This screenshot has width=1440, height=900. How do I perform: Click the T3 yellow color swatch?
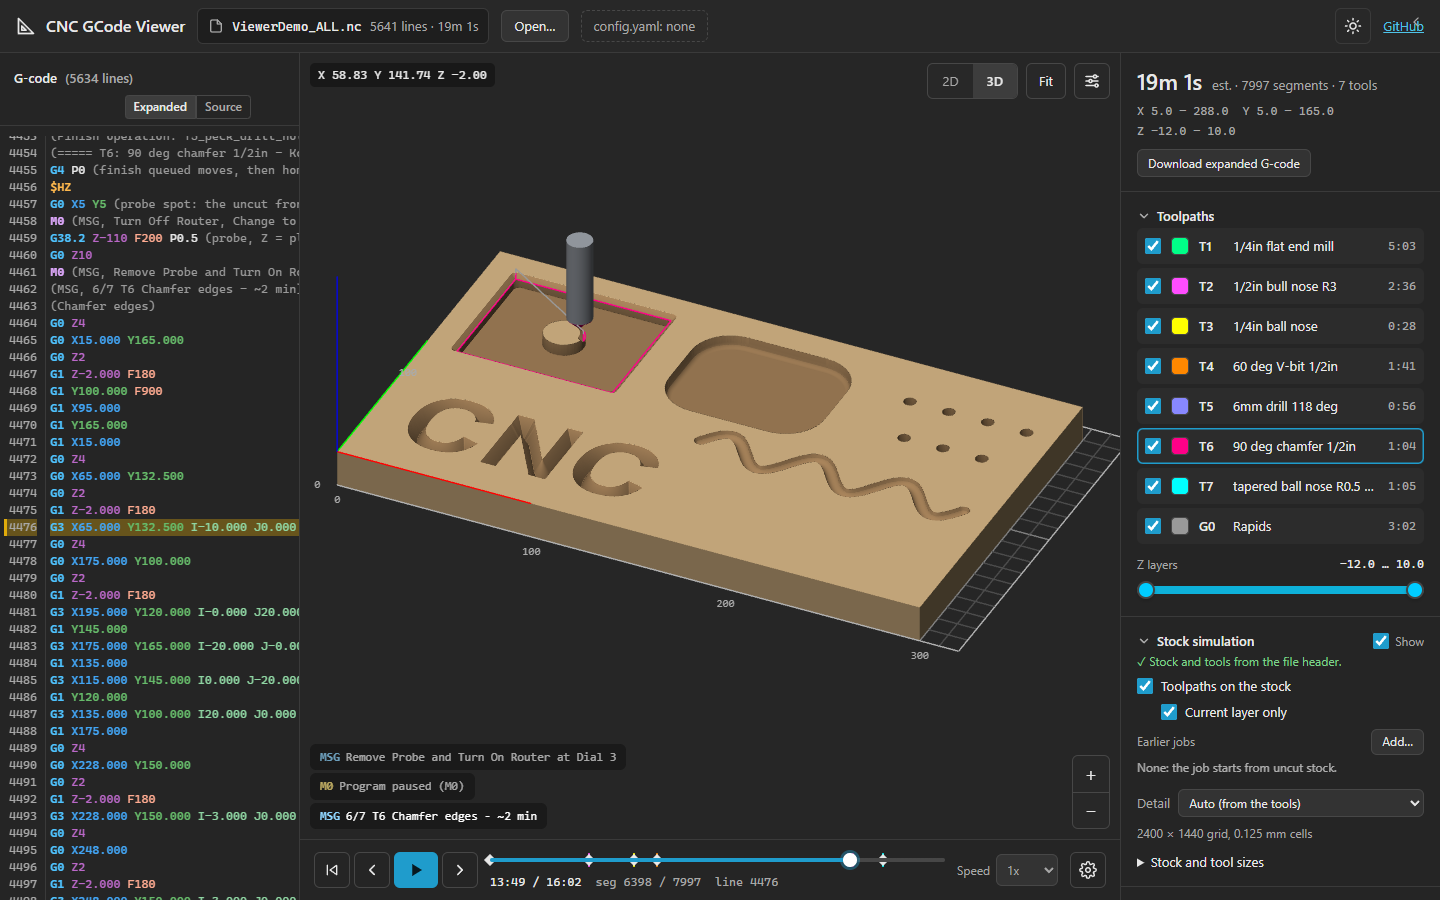1180,326
